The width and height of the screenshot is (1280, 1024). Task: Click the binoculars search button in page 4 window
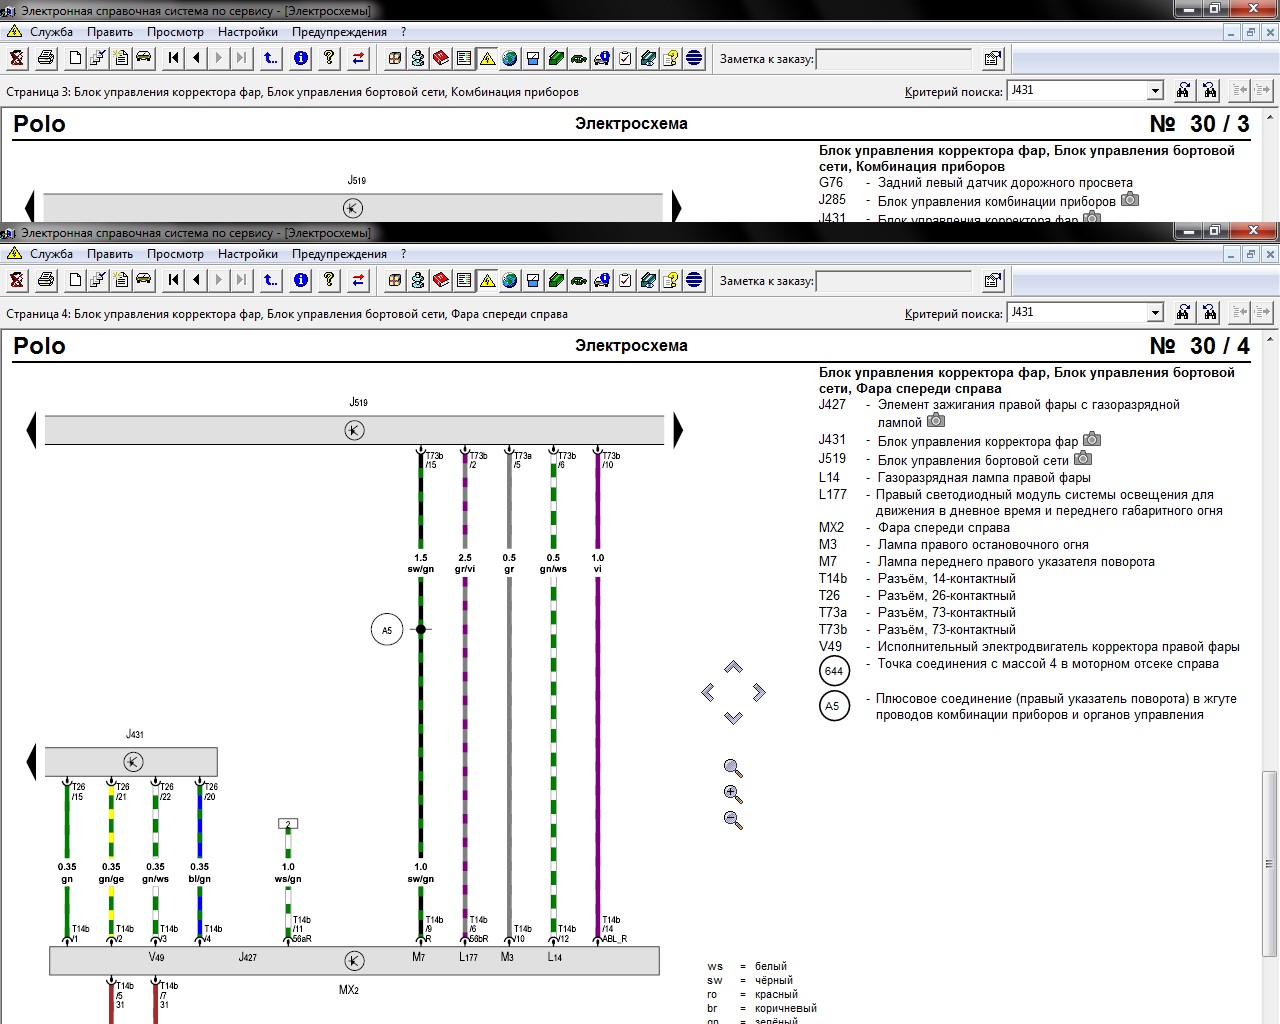point(1183,313)
